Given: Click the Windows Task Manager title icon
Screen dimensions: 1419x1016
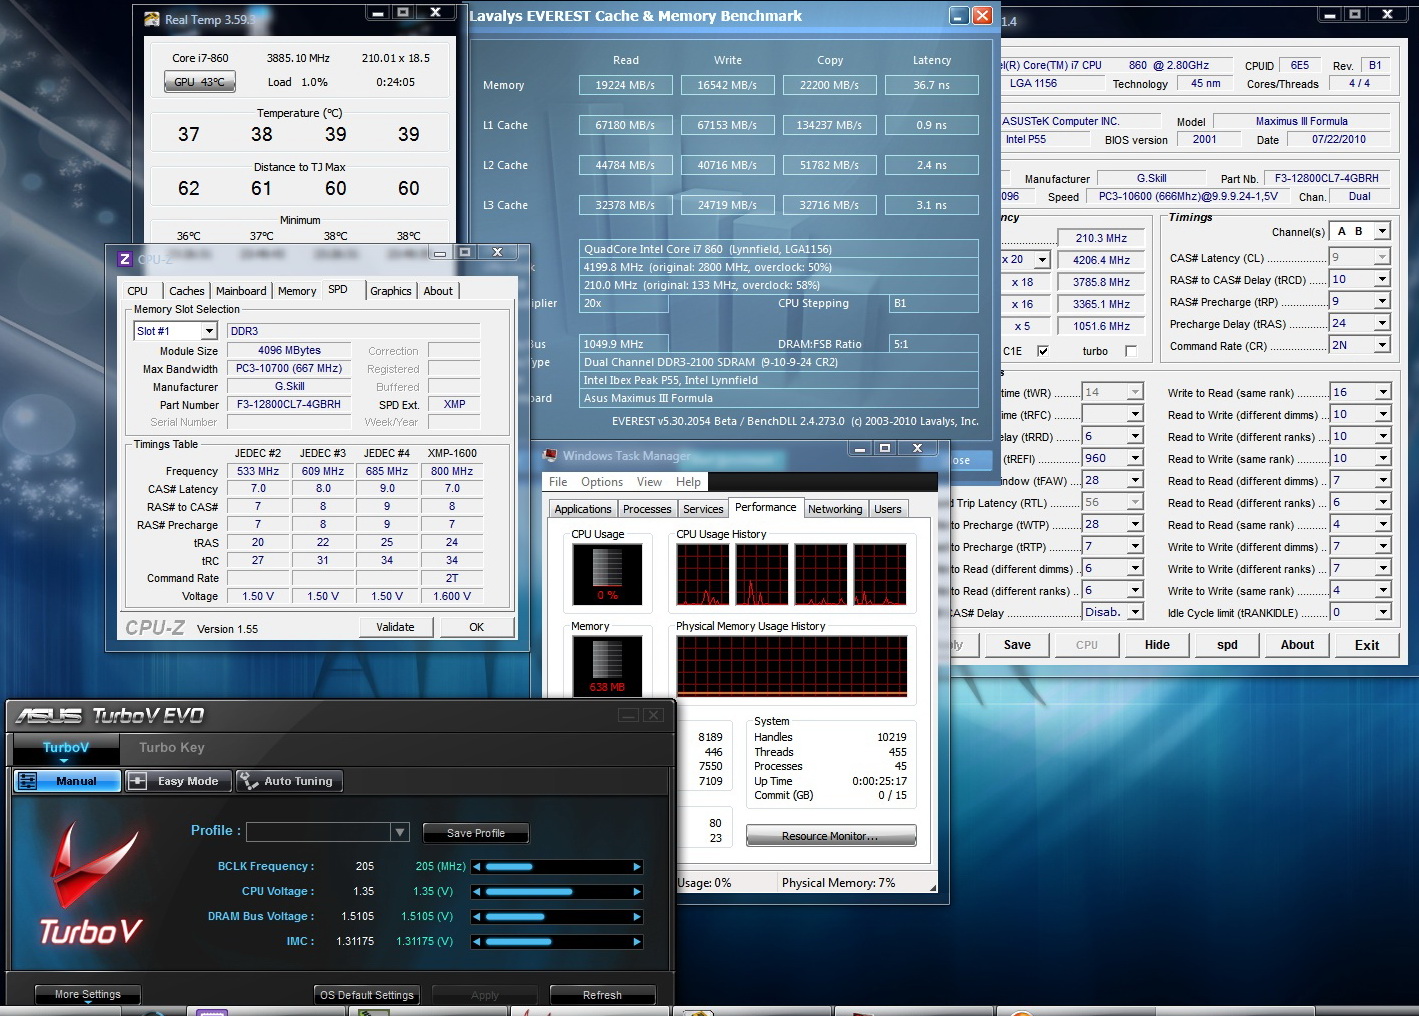Looking at the screenshot, I should point(549,456).
